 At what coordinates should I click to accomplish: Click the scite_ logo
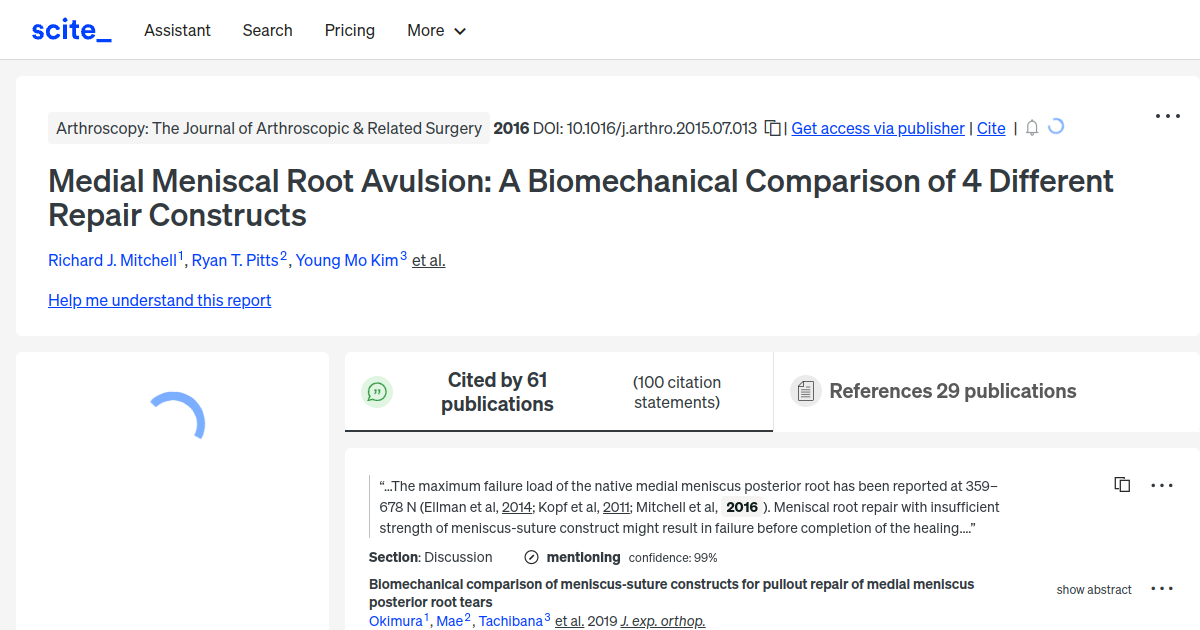pos(70,29)
